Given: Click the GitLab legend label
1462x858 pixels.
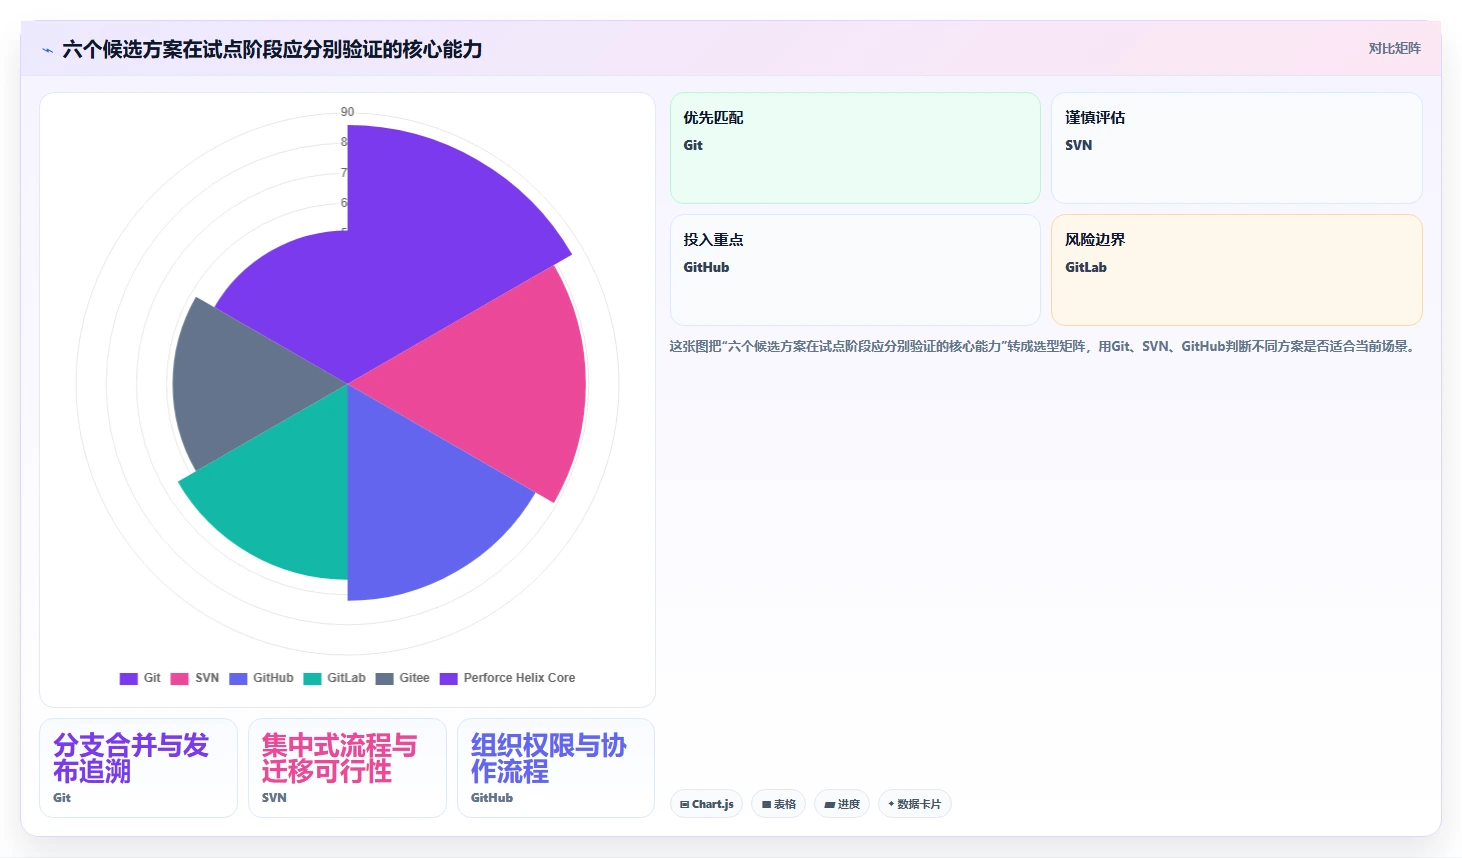Looking at the screenshot, I should tap(346, 678).
